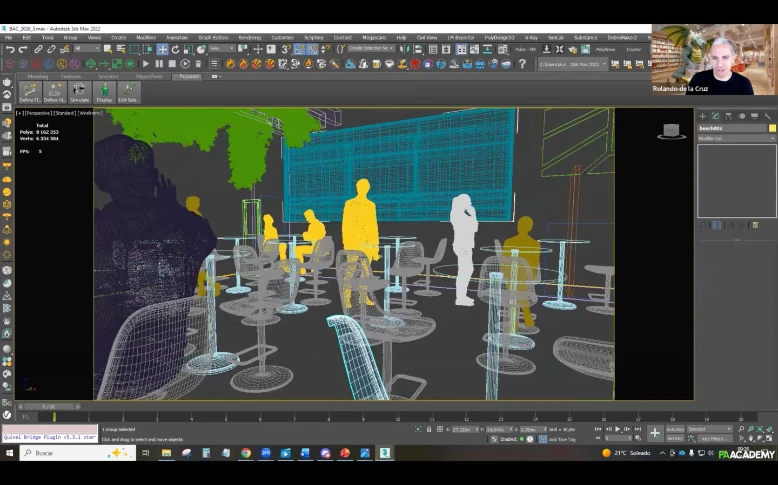Click the help question mark icon
Viewport: 778px width, 485px height.
coord(522,64)
